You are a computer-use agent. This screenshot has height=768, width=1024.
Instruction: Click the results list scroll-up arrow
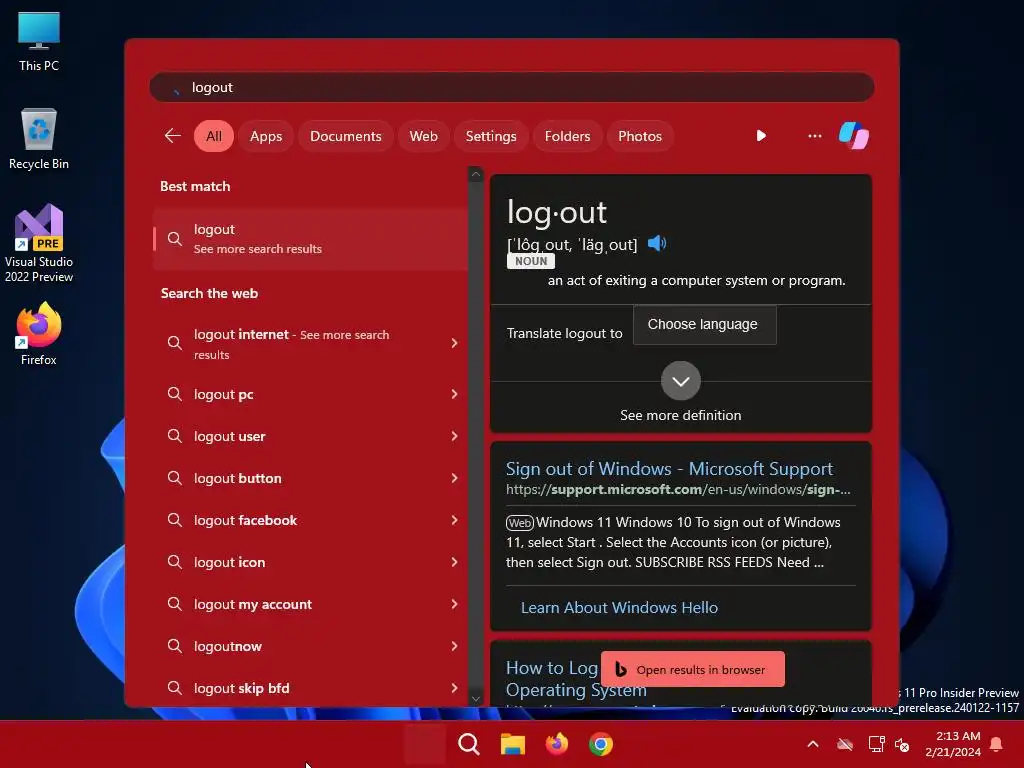[x=475, y=174]
